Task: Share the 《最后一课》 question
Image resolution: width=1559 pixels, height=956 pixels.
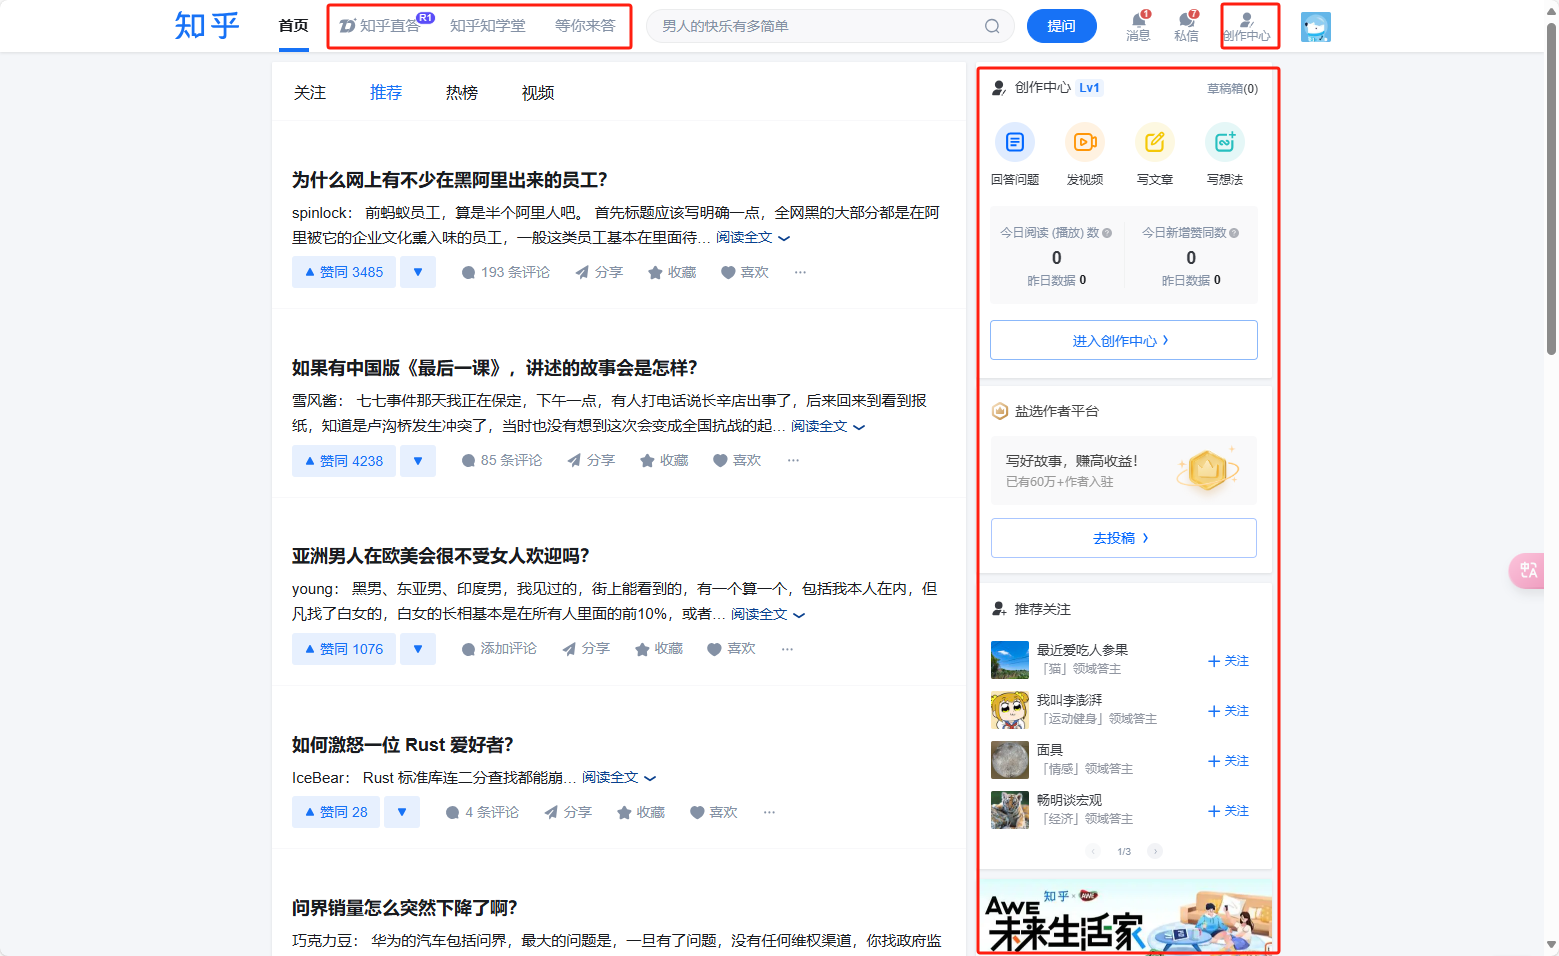Action: (591, 460)
